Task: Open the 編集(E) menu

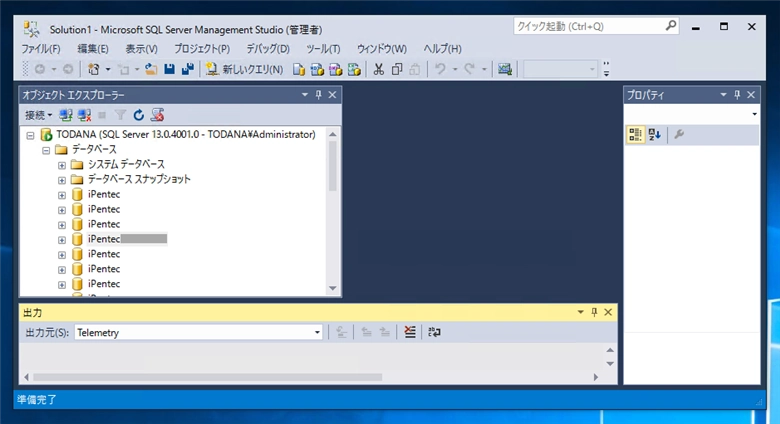Action: pyautogui.click(x=93, y=49)
